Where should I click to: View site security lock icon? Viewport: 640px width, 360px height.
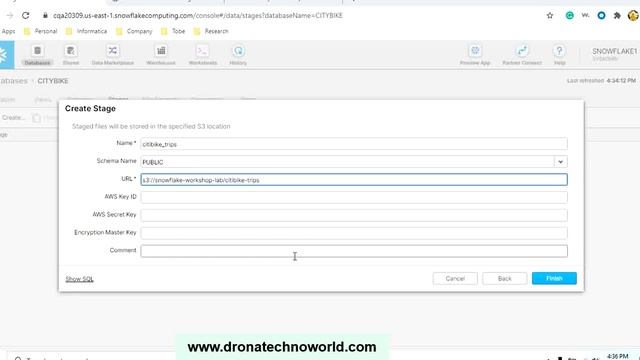click(x=45, y=16)
